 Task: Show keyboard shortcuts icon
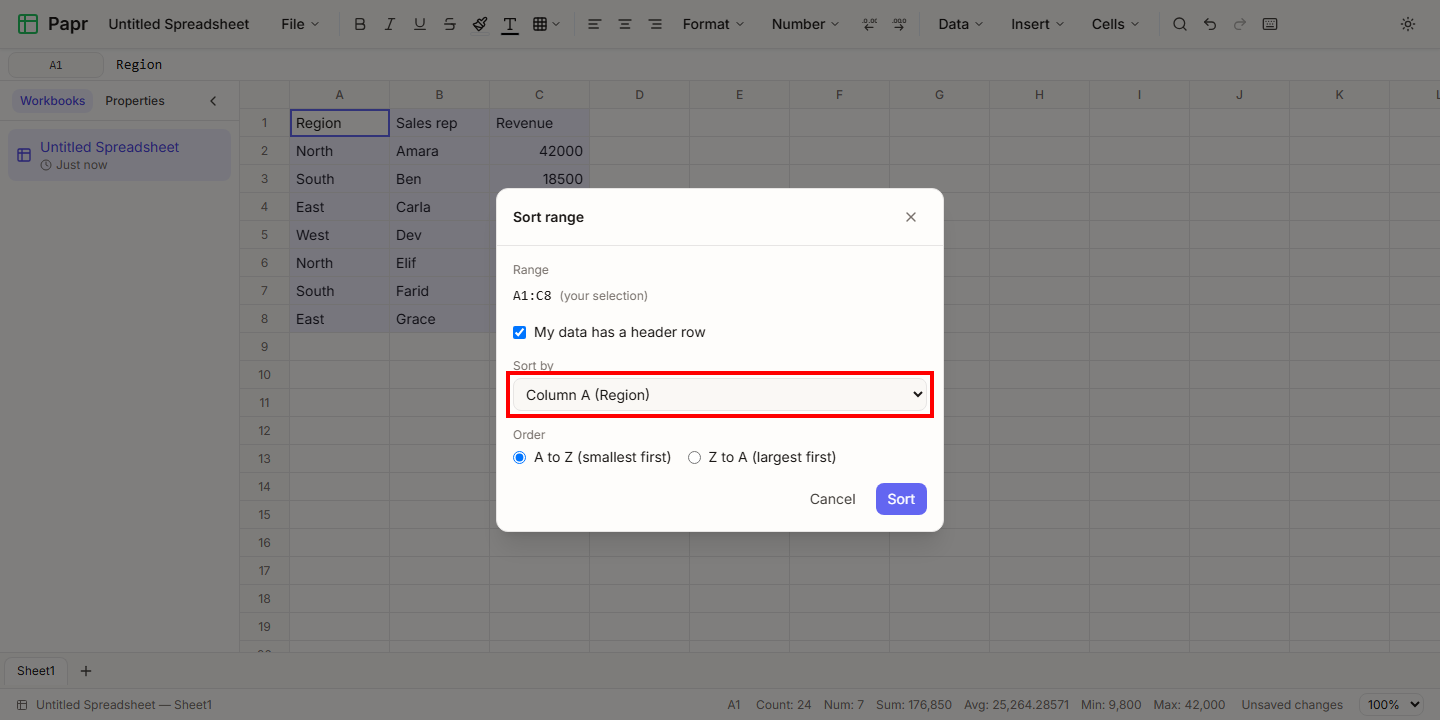1270,24
